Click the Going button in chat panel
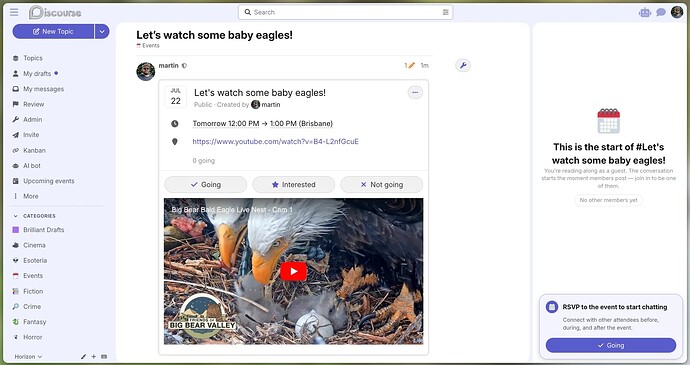This screenshot has width=690, height=365. pyautogui.click(x=611, y=345)
